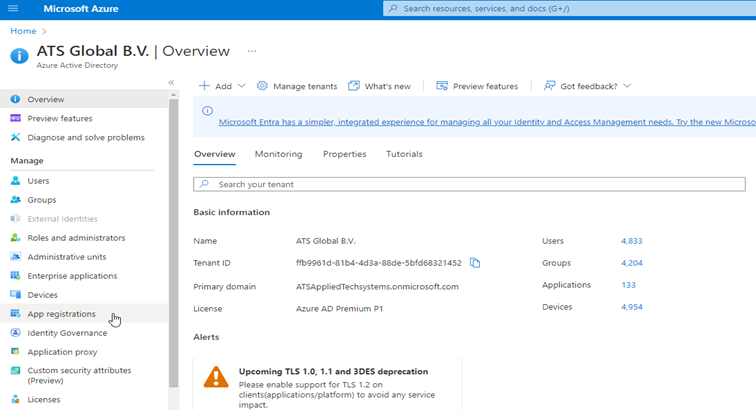Image resolution: width=756 pixels, height=410 pixels.
Task: Expand the Add dropdown menu
Action: (221, 86)
